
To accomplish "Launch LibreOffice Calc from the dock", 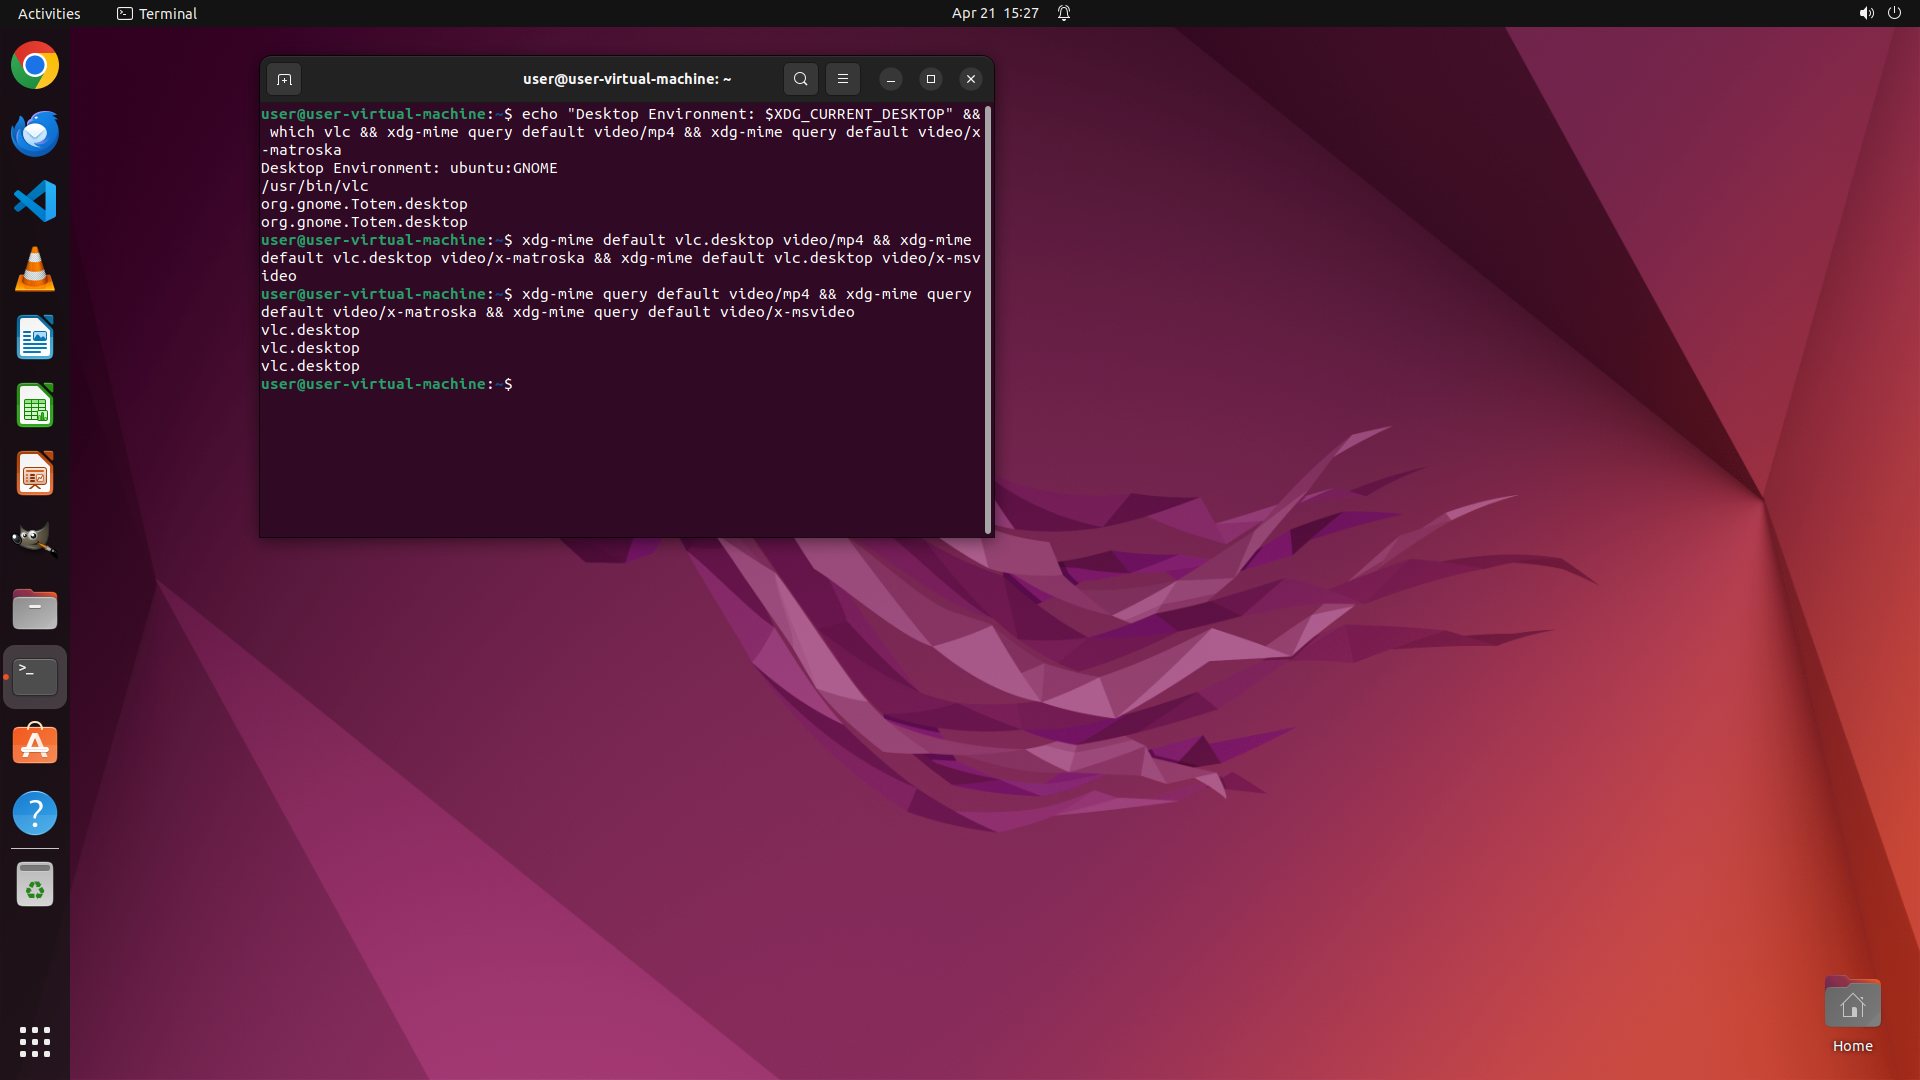I will [x=35, y=406].
